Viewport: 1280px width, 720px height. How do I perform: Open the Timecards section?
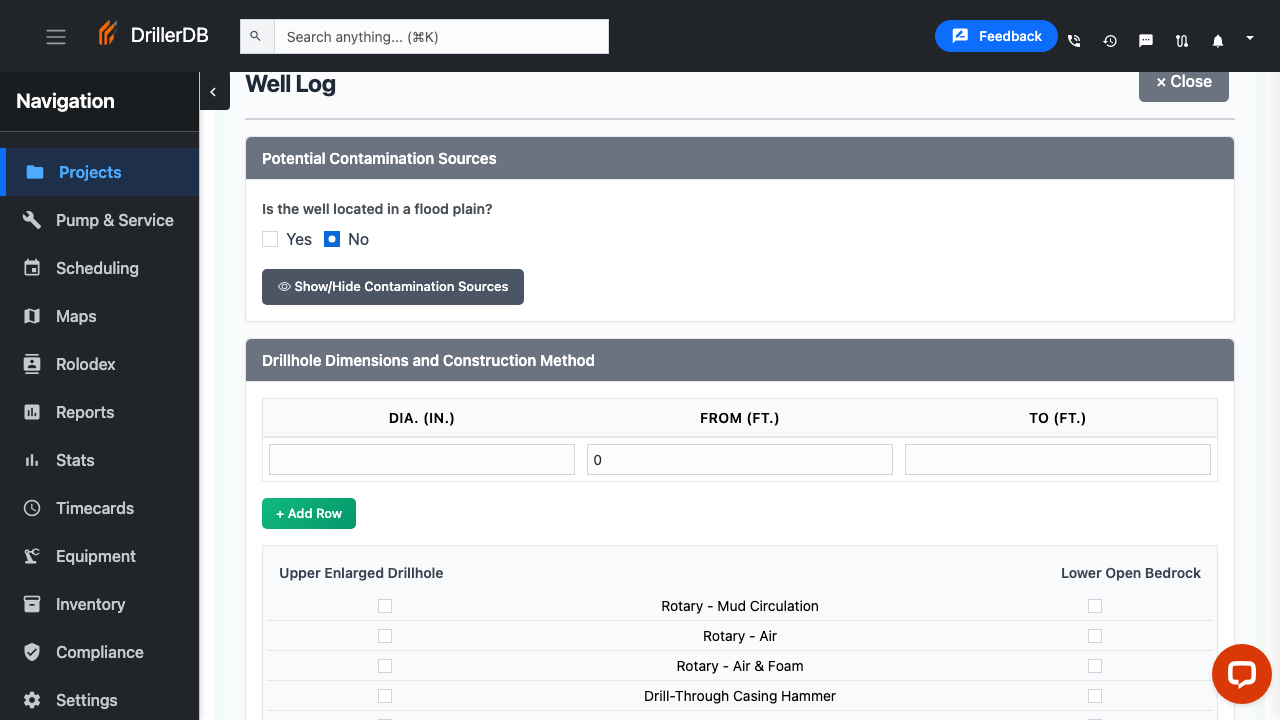(95, 508)
